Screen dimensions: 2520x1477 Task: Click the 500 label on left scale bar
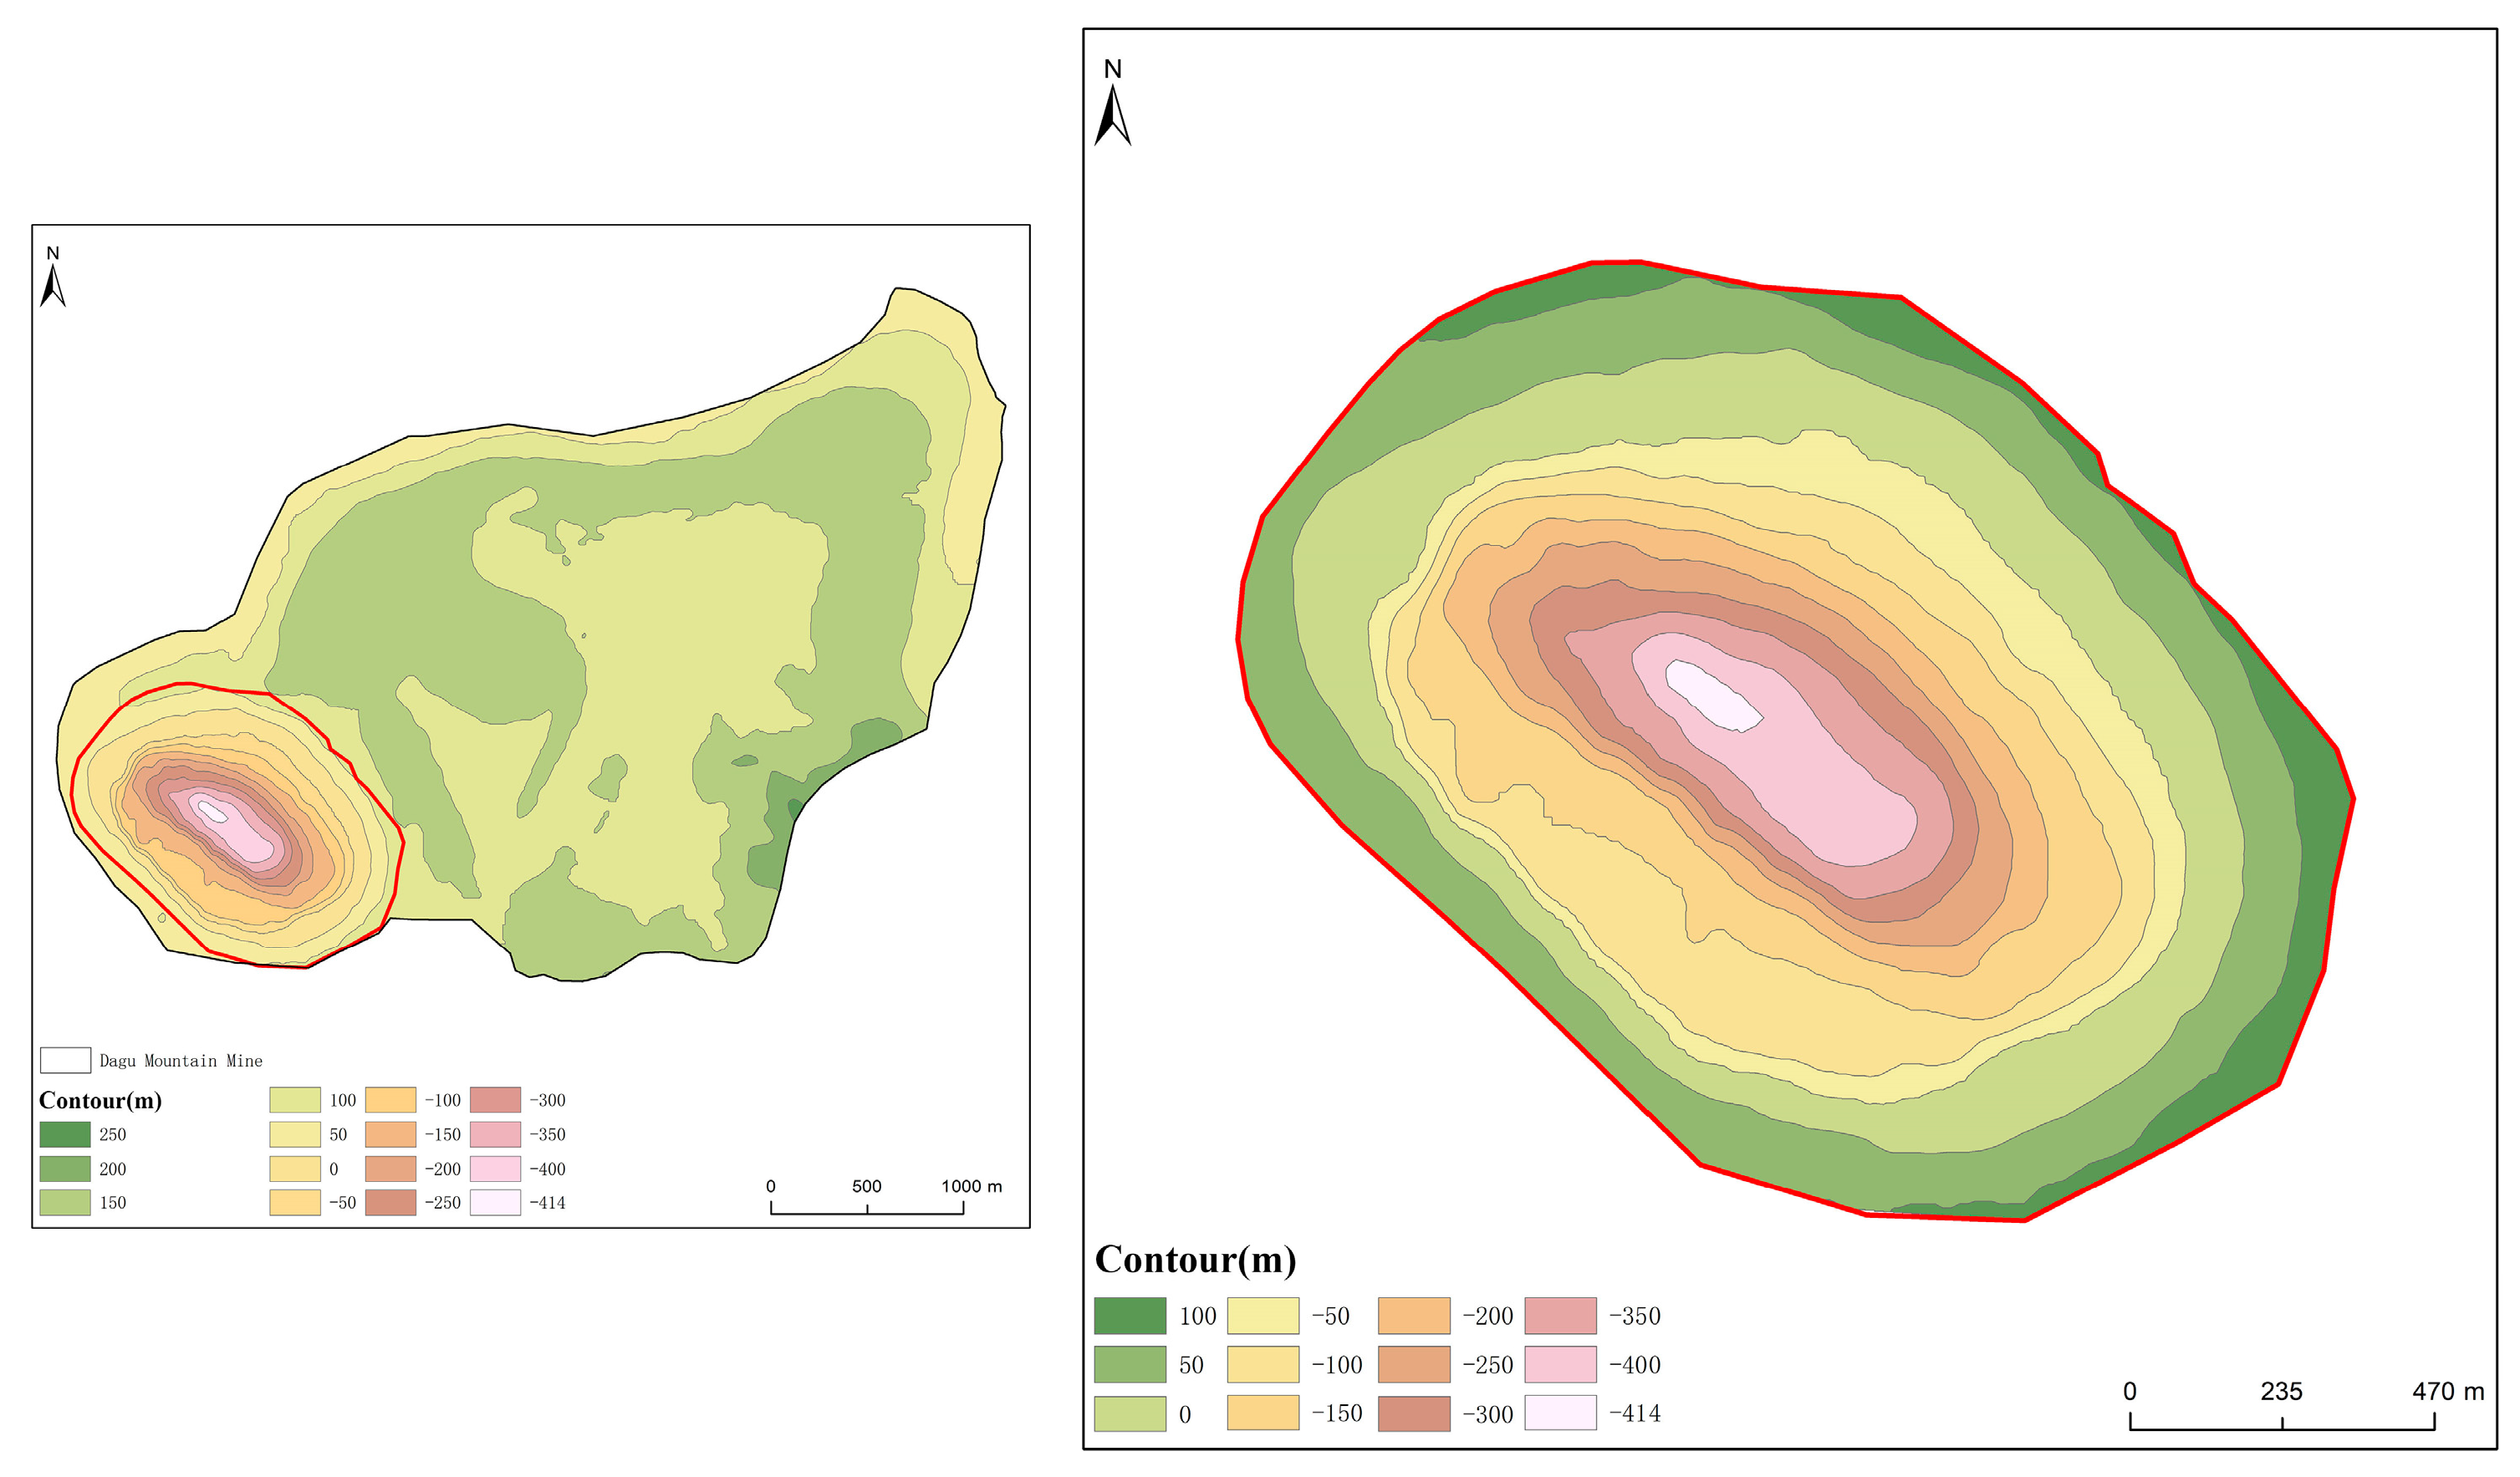pyautogui.click(x=866, y=1186)
